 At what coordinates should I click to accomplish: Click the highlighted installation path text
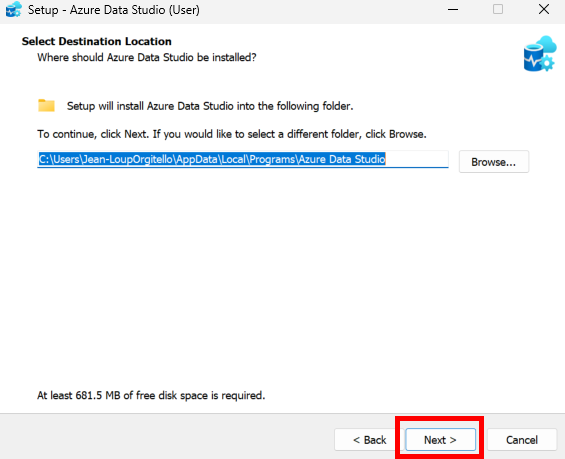coord(212,159)
